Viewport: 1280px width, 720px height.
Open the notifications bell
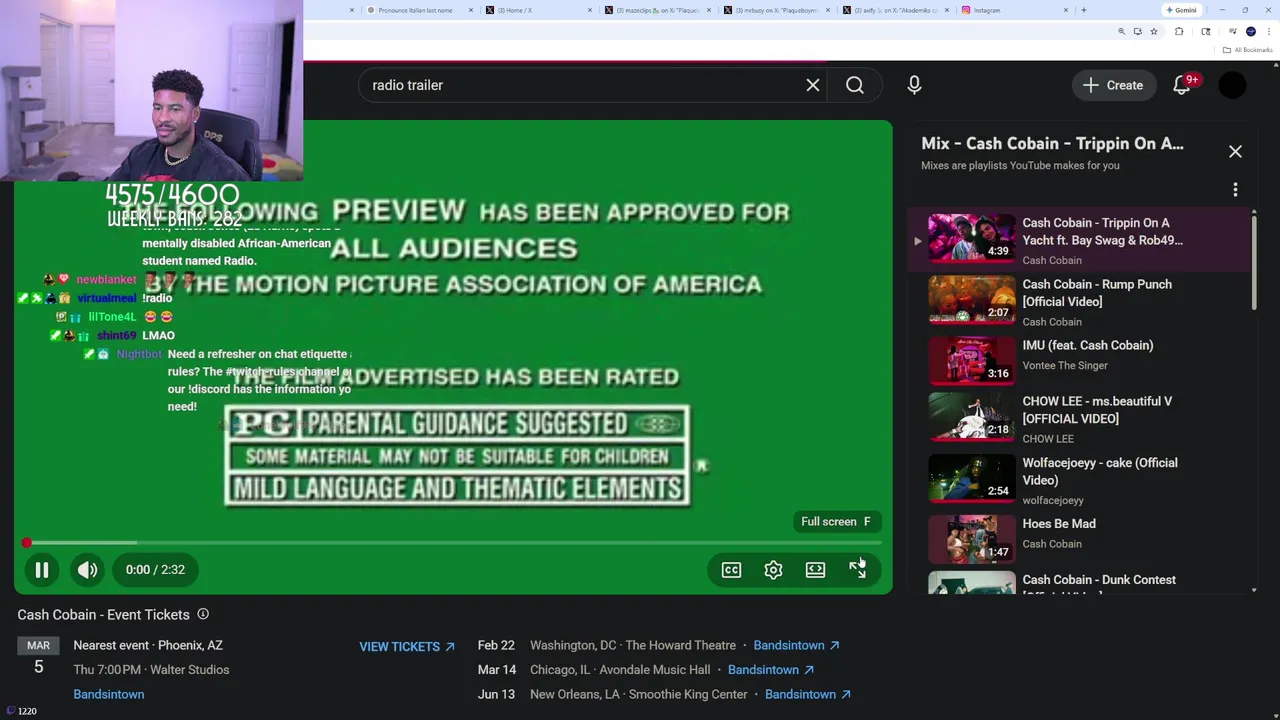(x=1182, y=85)
